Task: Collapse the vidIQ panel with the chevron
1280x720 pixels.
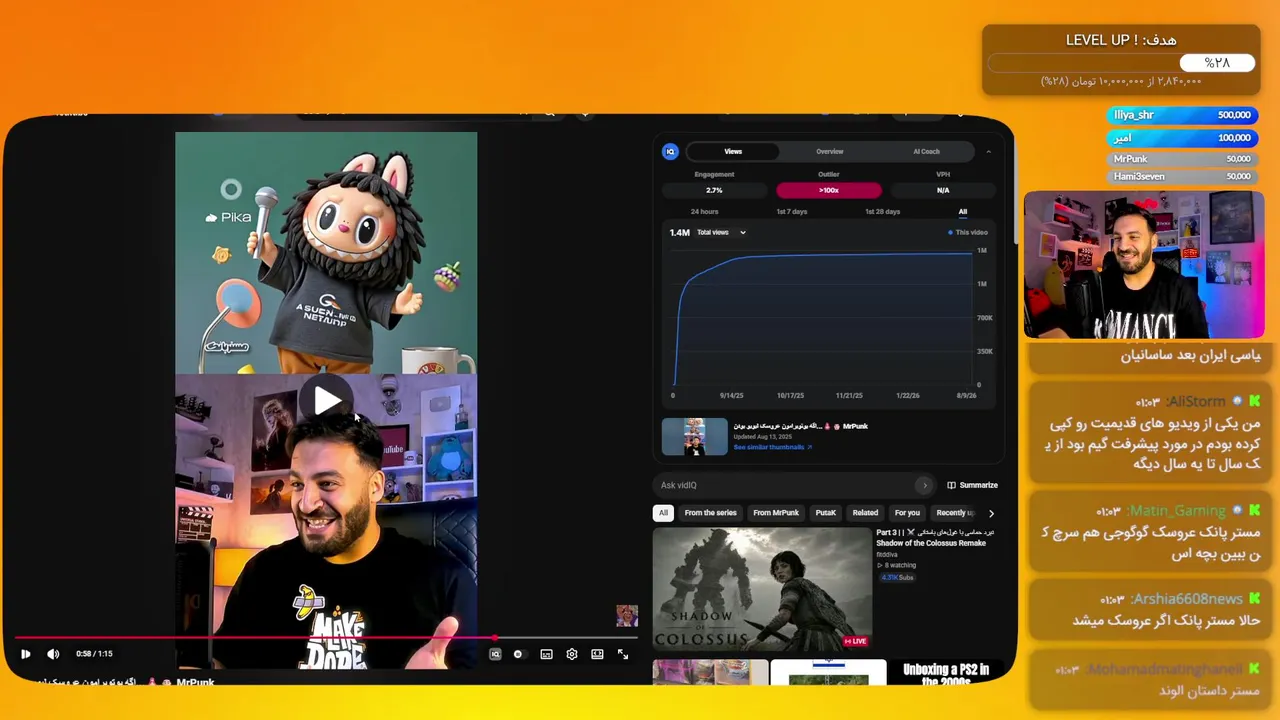Action: [x=989, y=151]
